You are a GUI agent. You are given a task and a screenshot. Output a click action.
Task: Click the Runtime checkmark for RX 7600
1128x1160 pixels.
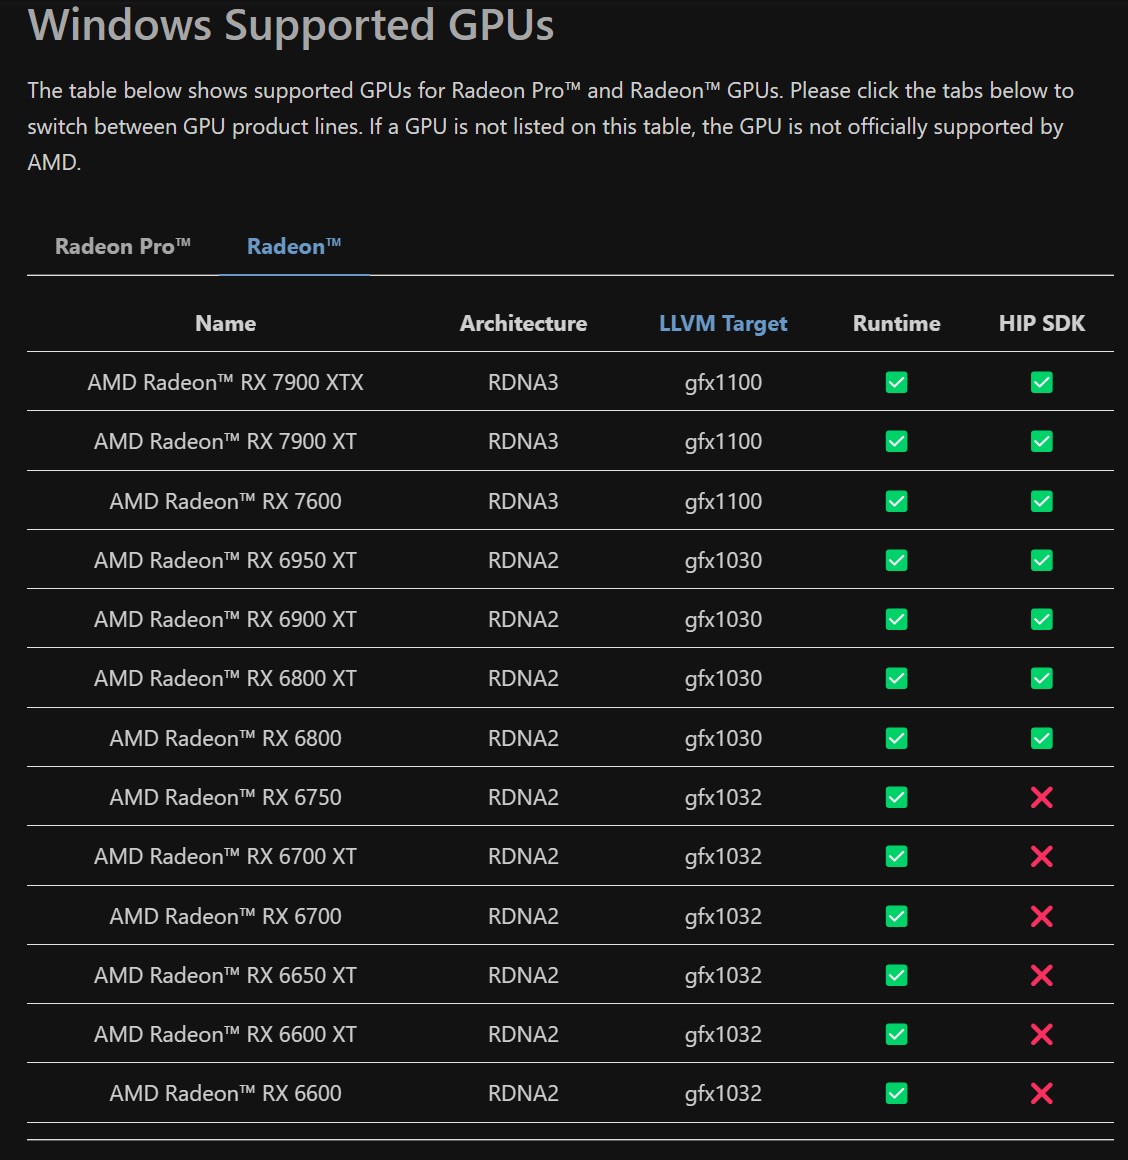tap(897, 501)
